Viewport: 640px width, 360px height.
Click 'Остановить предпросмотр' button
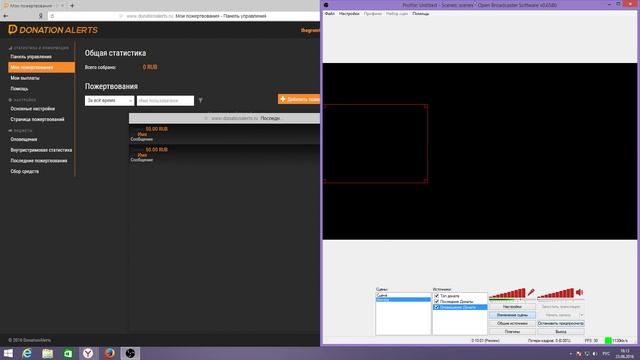point(561,323)
